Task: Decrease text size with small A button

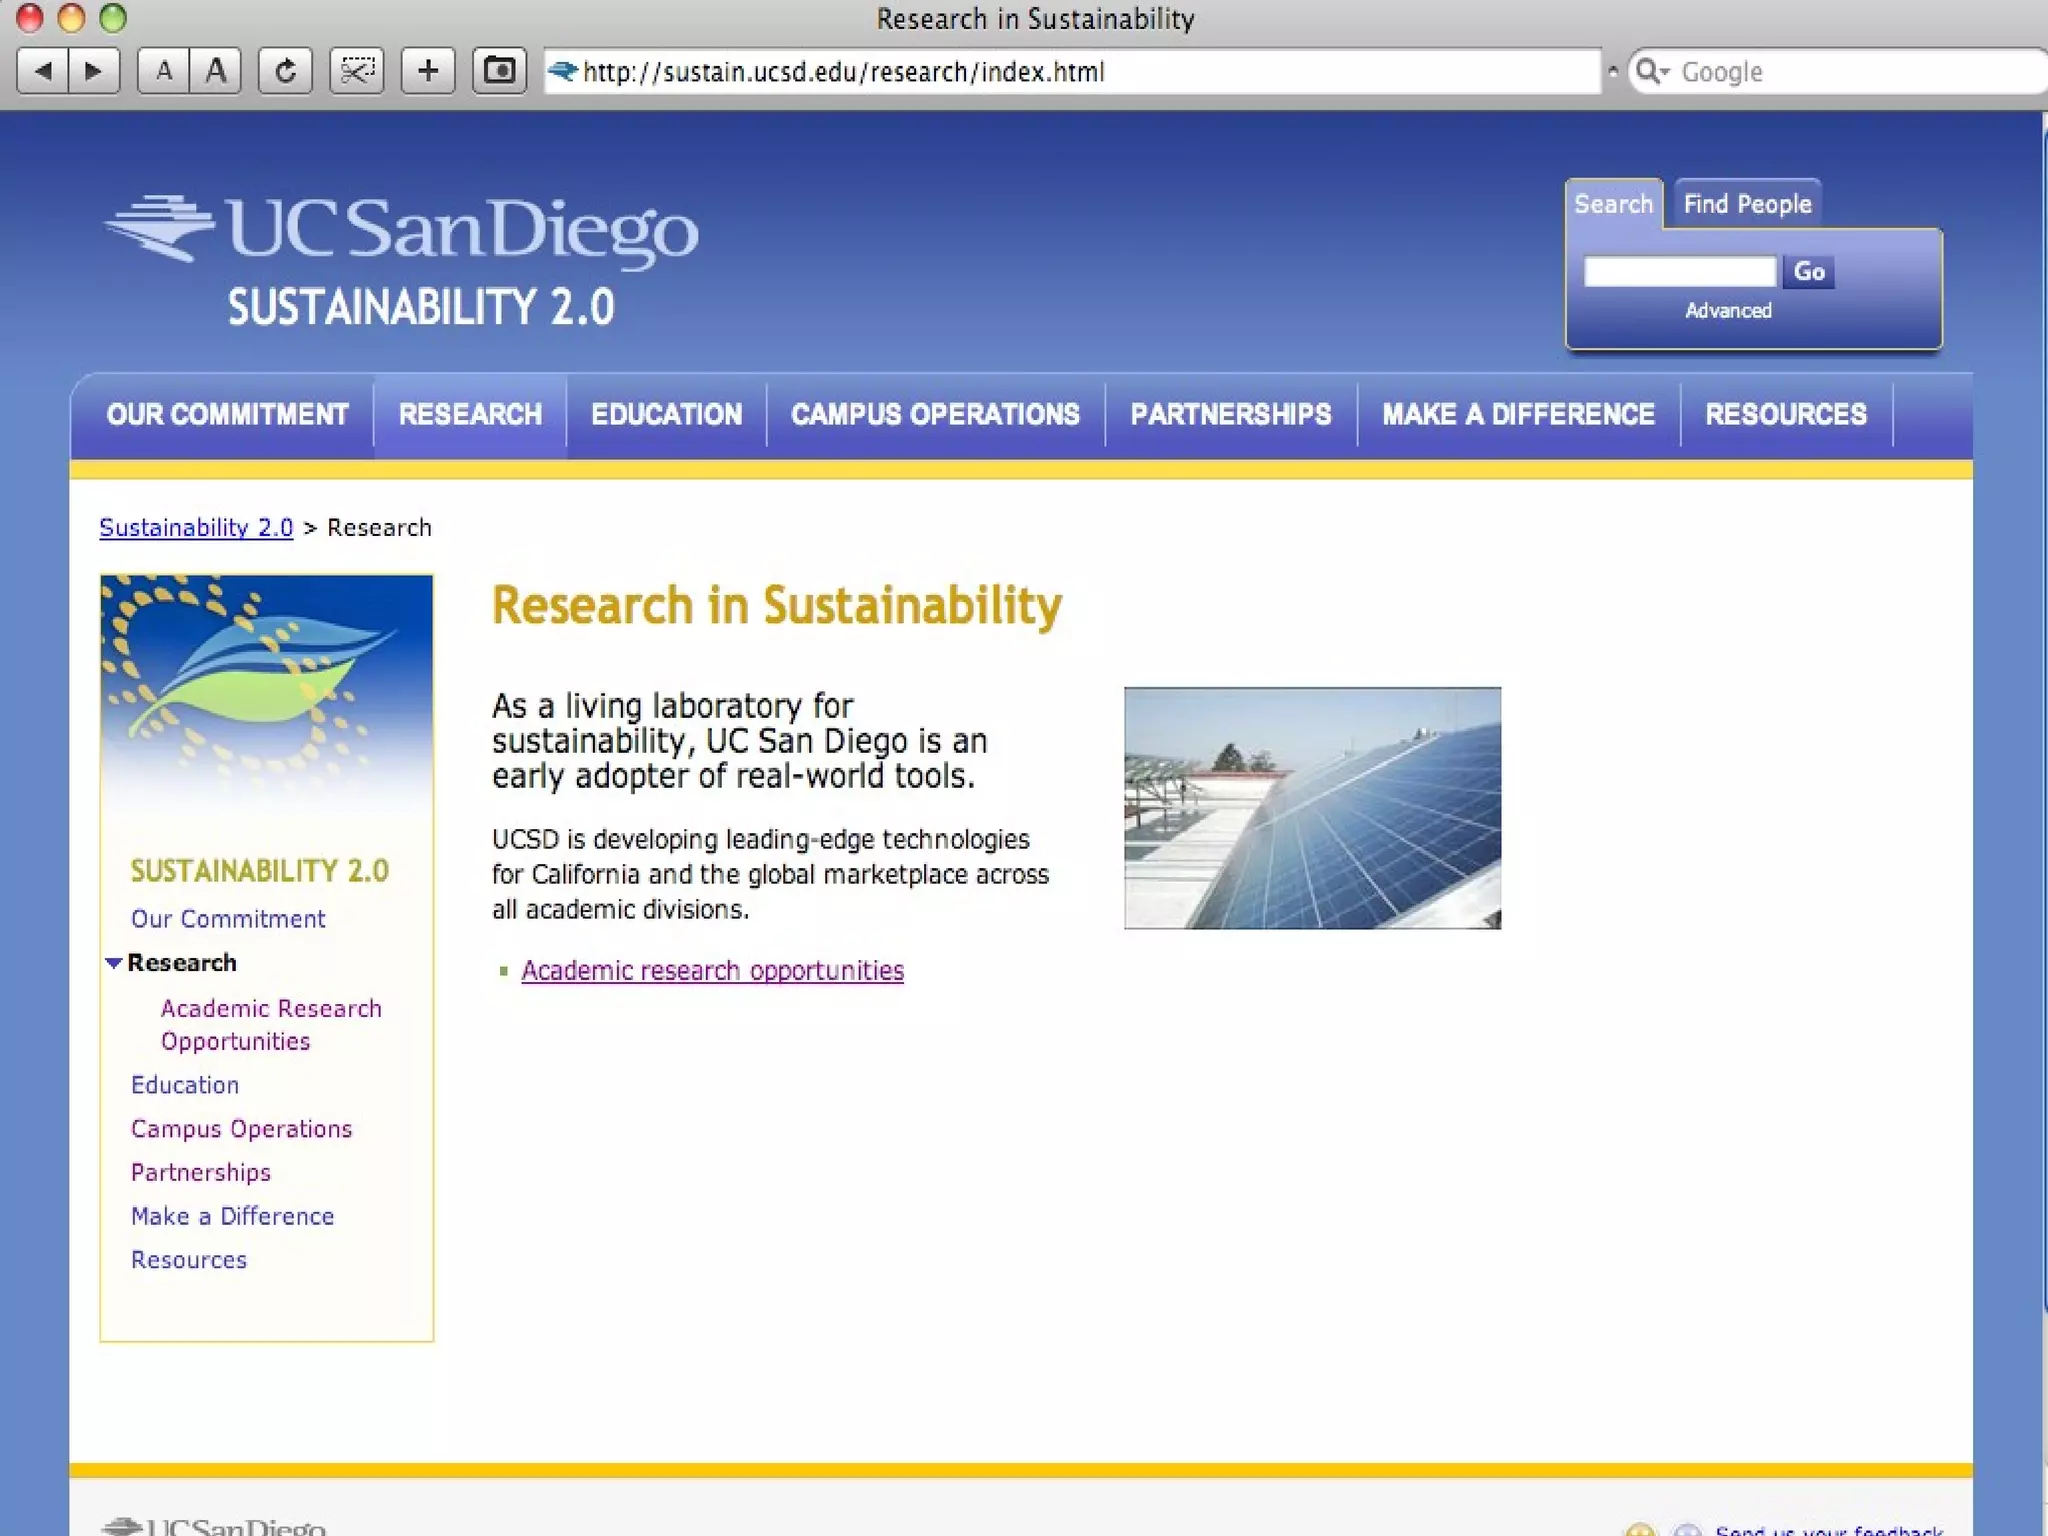Action: tap(164, 71)
